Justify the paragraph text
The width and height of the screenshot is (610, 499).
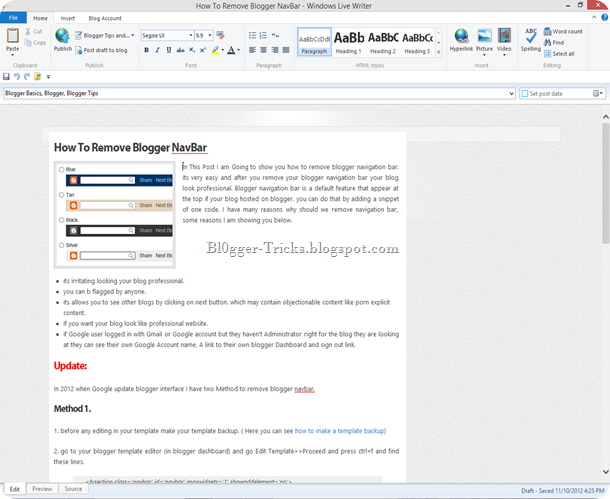pos(286,50)
